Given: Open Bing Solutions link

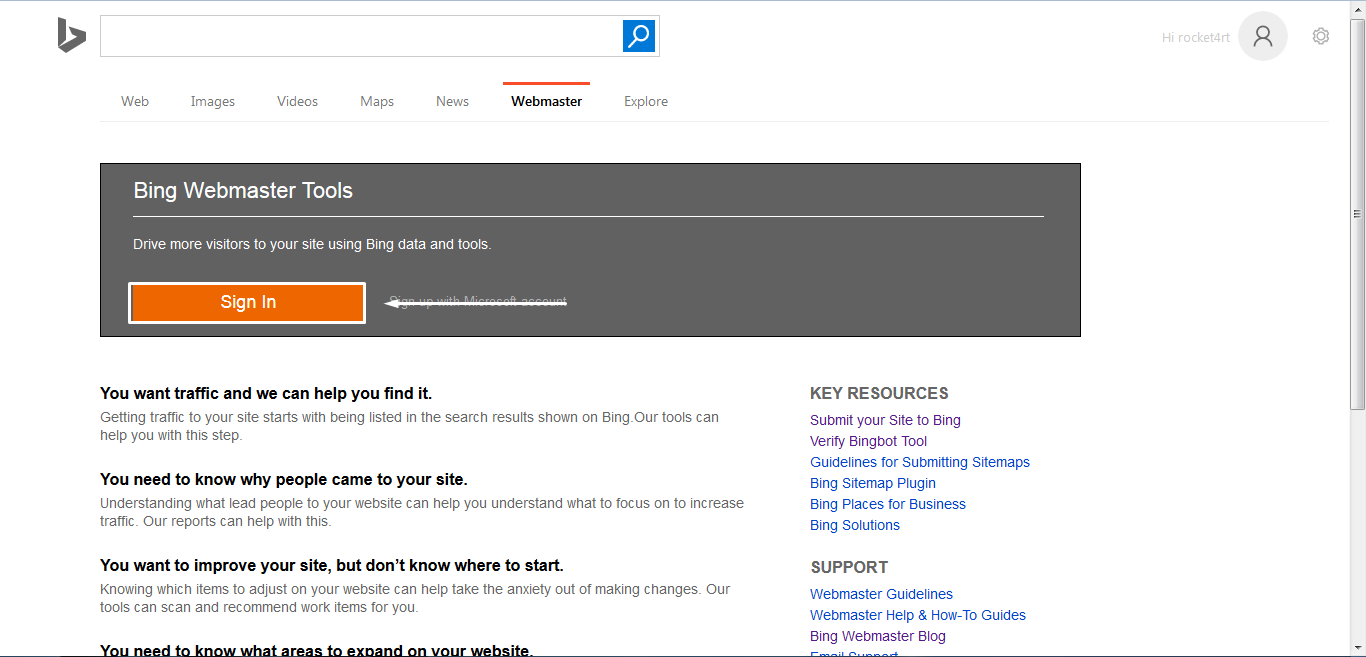Looking at the screenshot, I should (855, 525).
